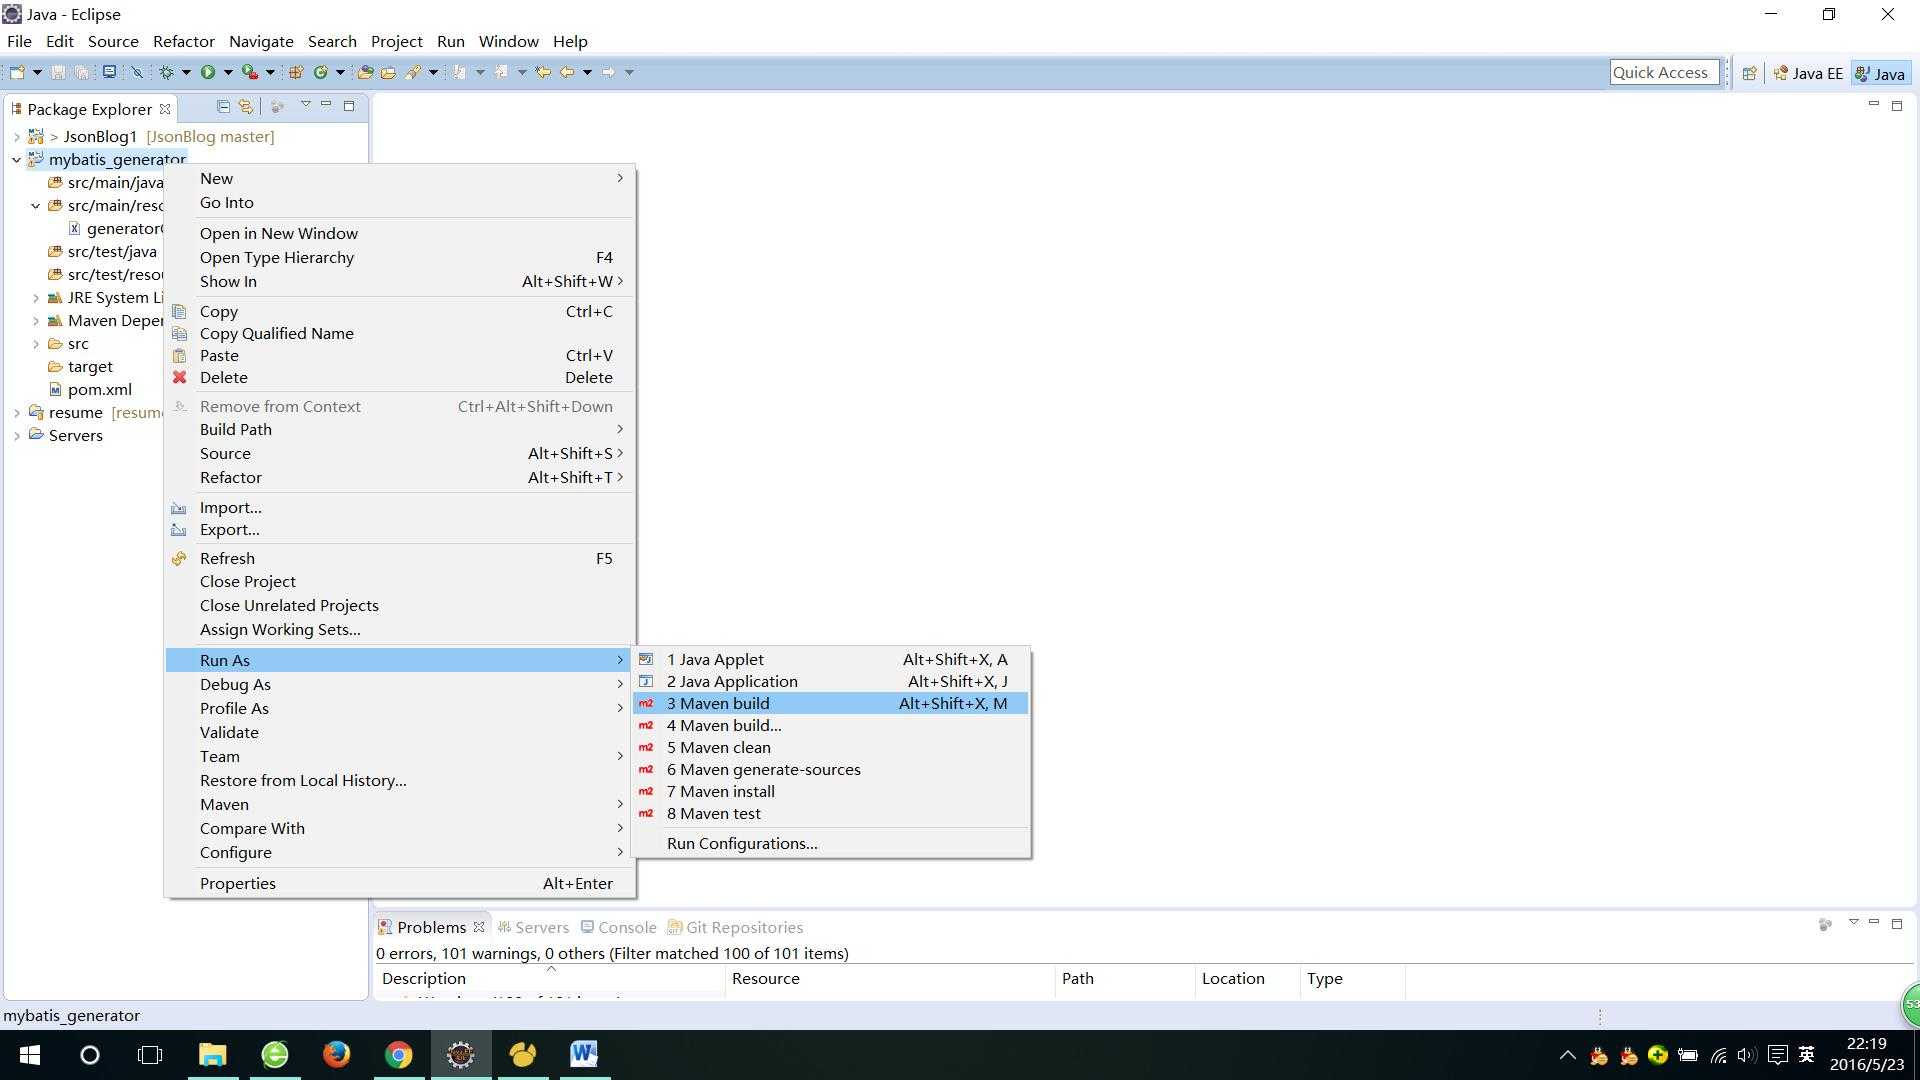Click Delete in the context menu

click(400, 378)
